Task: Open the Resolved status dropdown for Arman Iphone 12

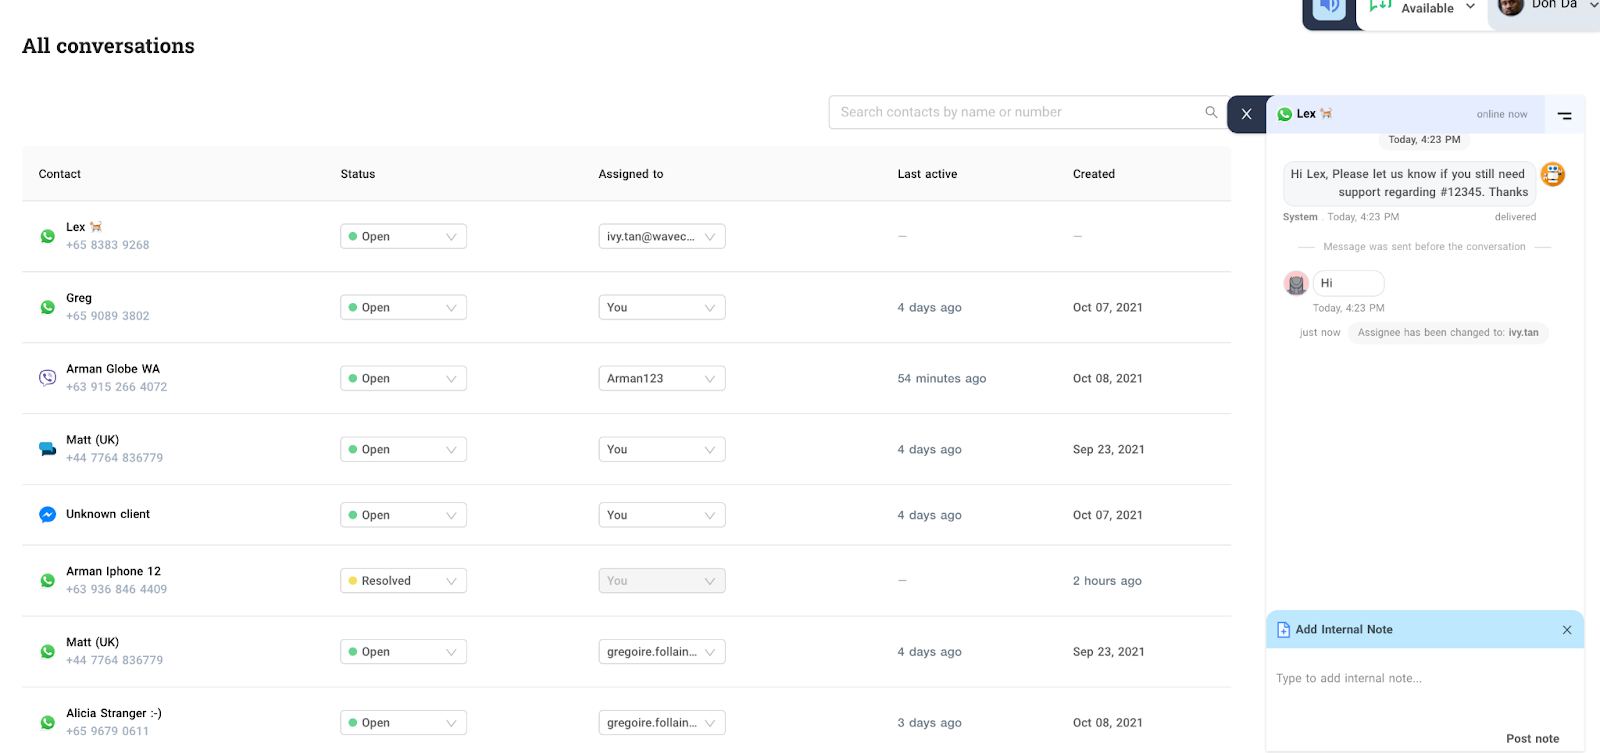Action: point(403,581)
